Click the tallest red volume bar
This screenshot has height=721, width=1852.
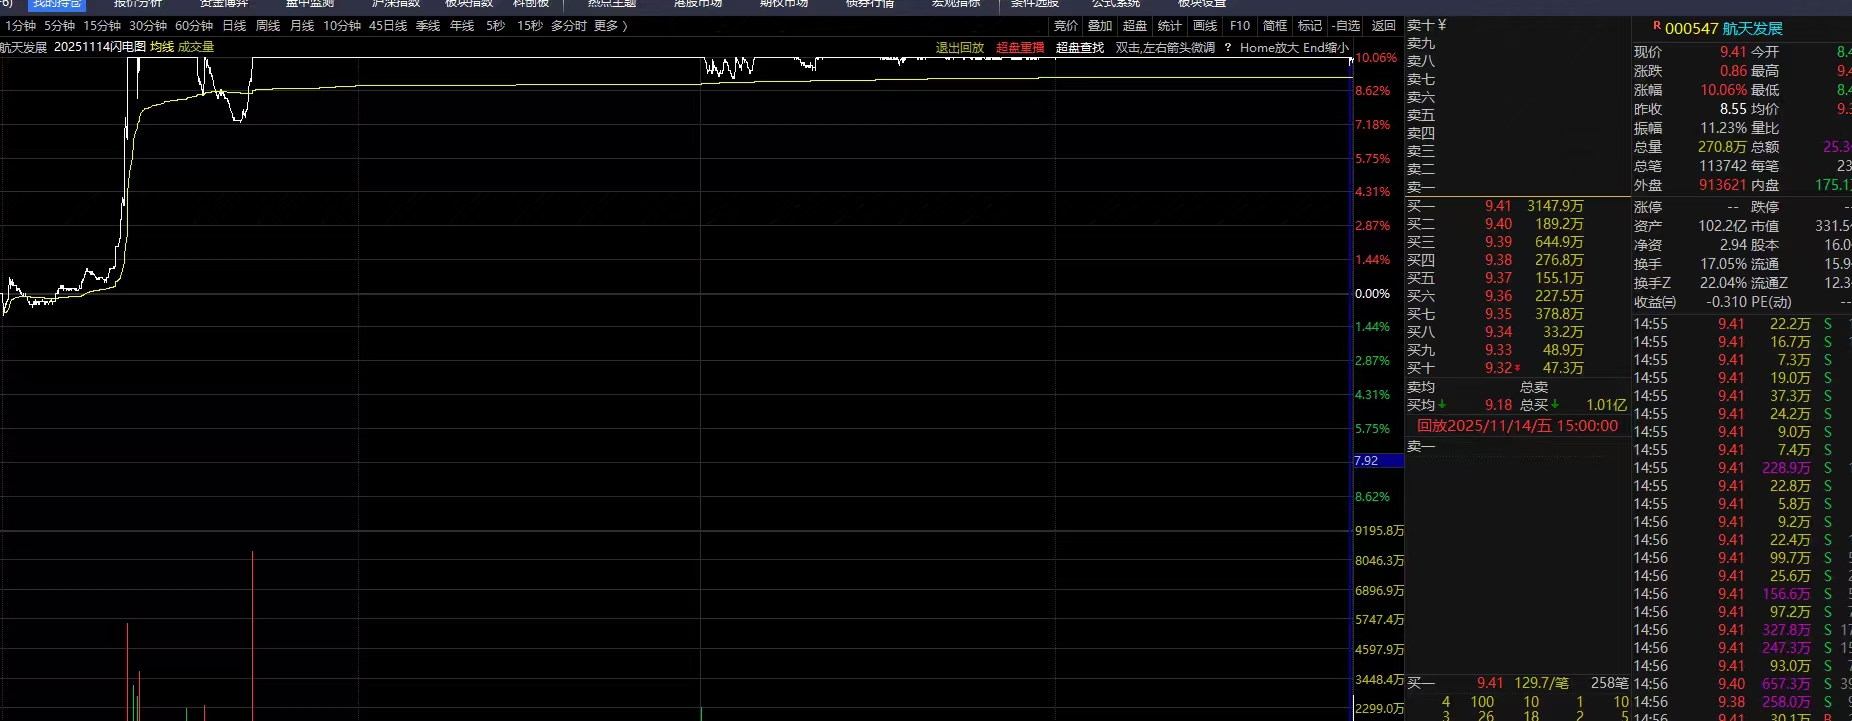(x=252, y=635)
